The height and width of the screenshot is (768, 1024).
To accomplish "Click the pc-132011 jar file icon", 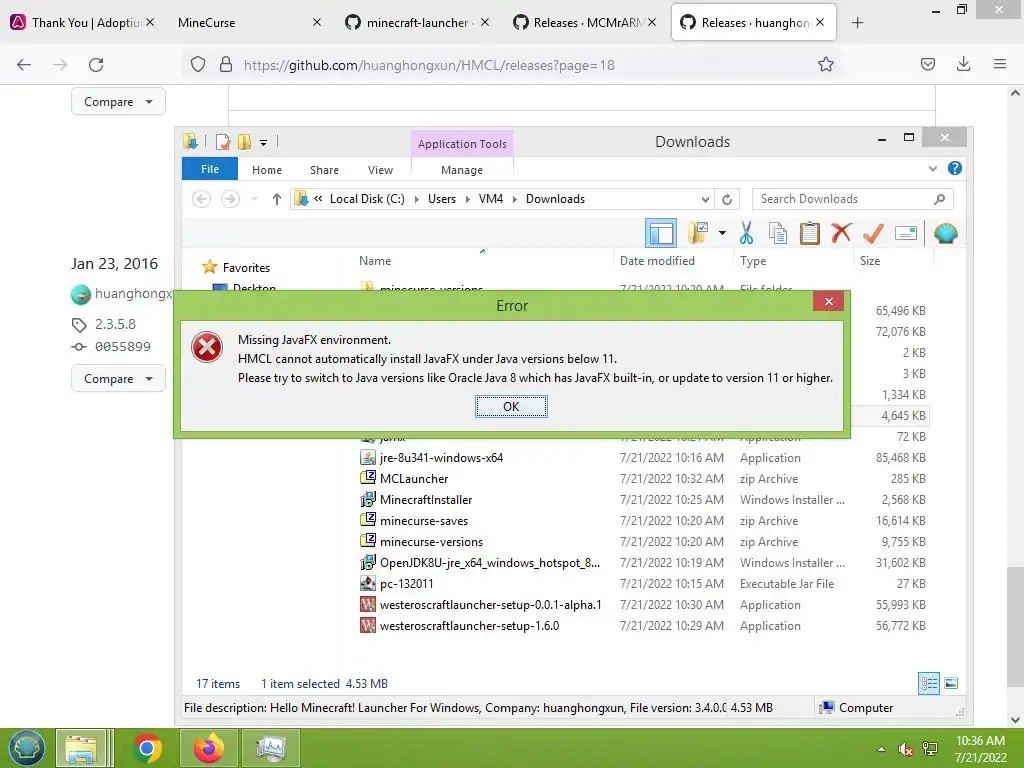I will [368, 583].
